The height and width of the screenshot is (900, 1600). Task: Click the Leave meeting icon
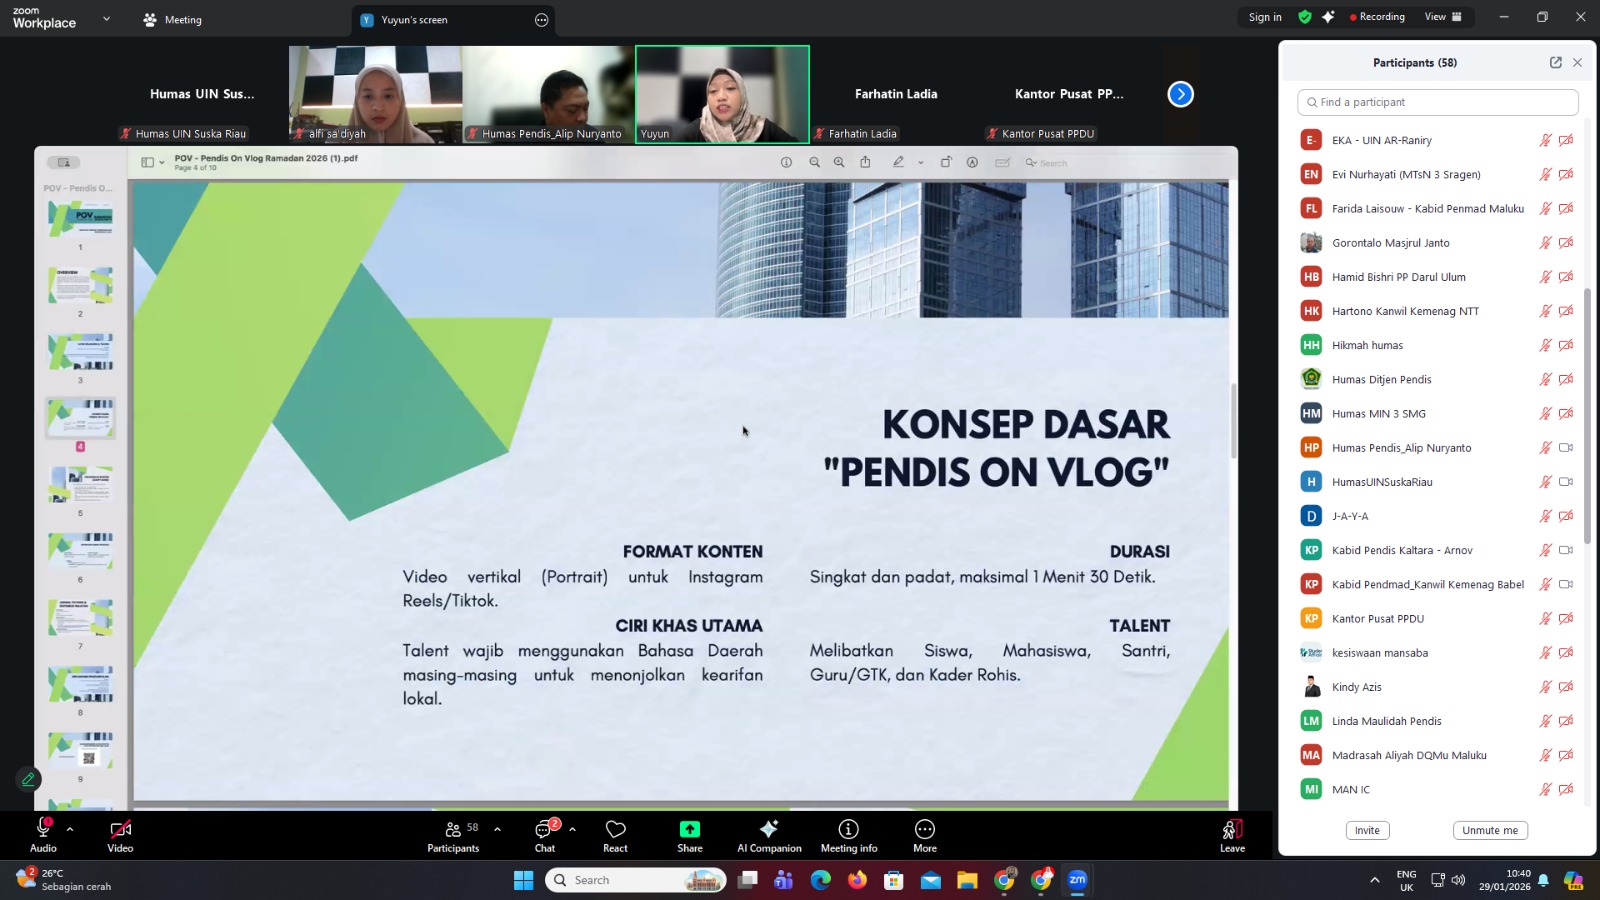point(1232,835)
